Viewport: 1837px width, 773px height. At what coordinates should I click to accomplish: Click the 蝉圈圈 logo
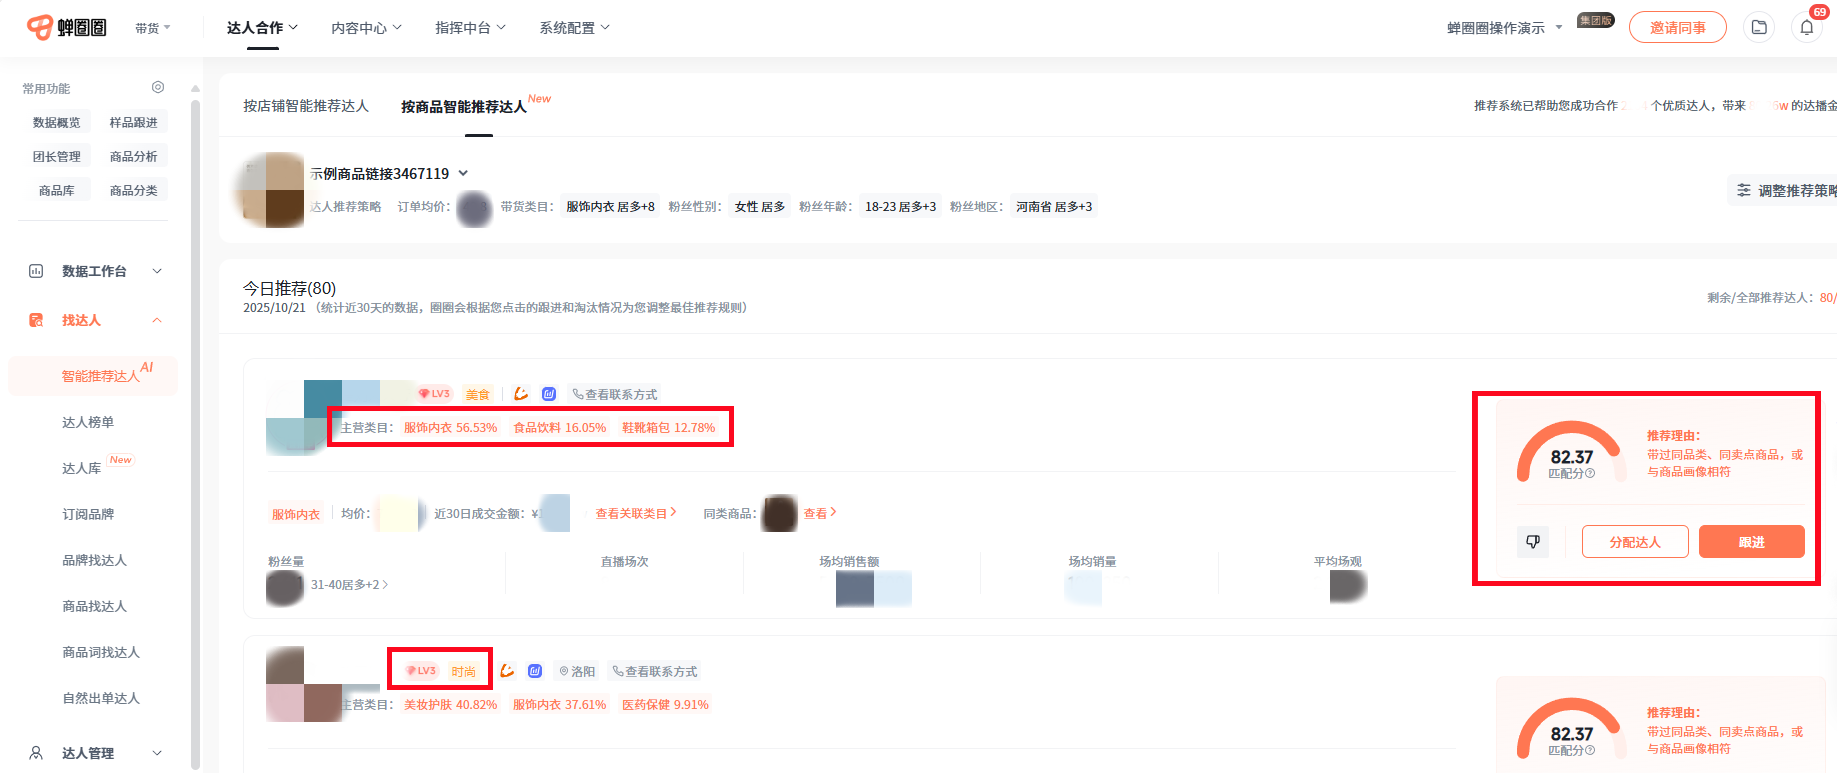pos(66,27)
